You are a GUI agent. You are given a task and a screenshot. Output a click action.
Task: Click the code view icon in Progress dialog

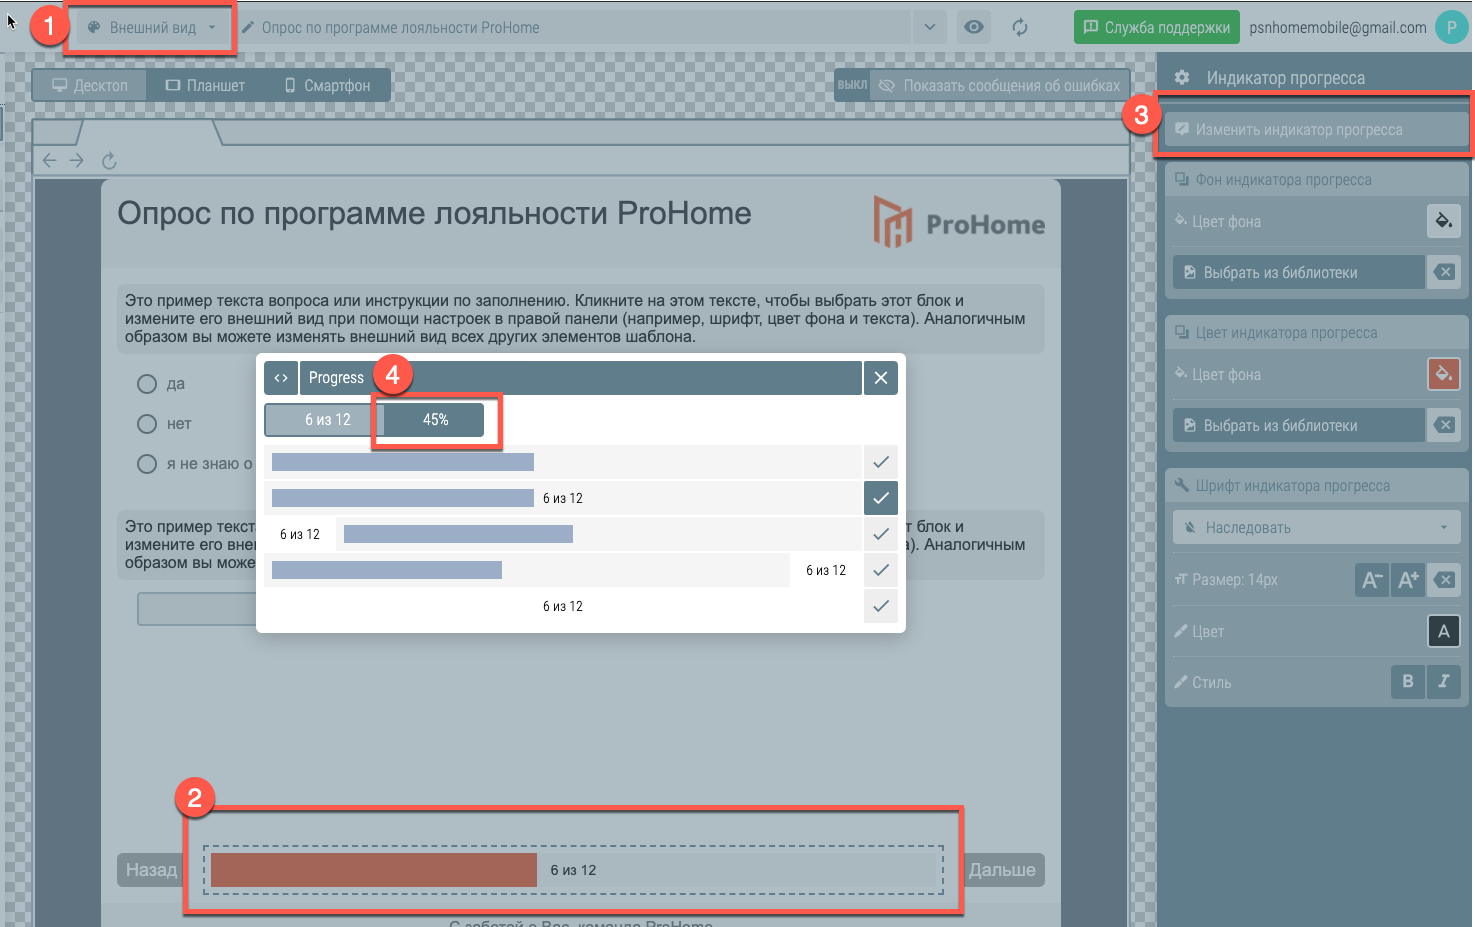click(281, 378)
